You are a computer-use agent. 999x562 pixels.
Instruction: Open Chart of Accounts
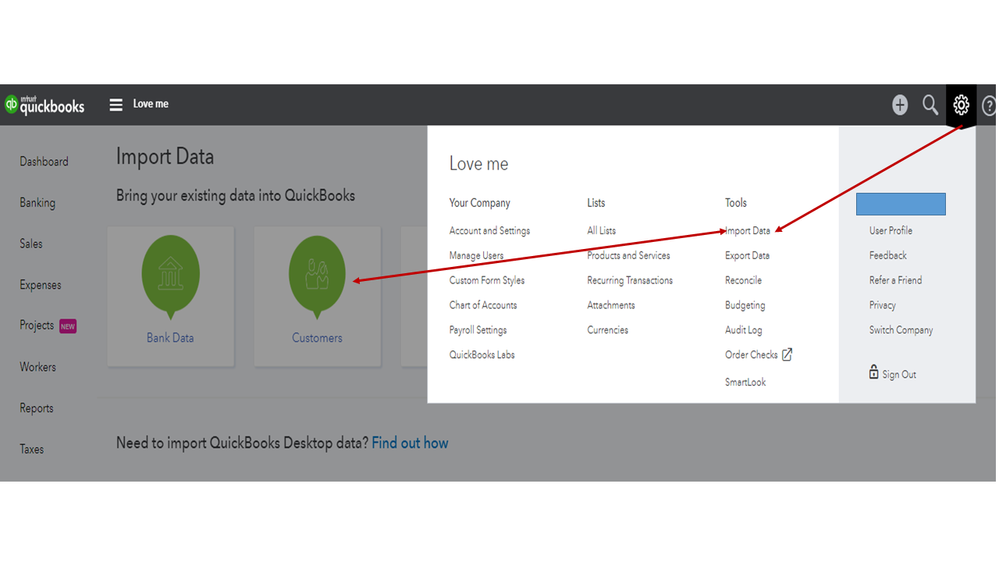coord(483,305)
